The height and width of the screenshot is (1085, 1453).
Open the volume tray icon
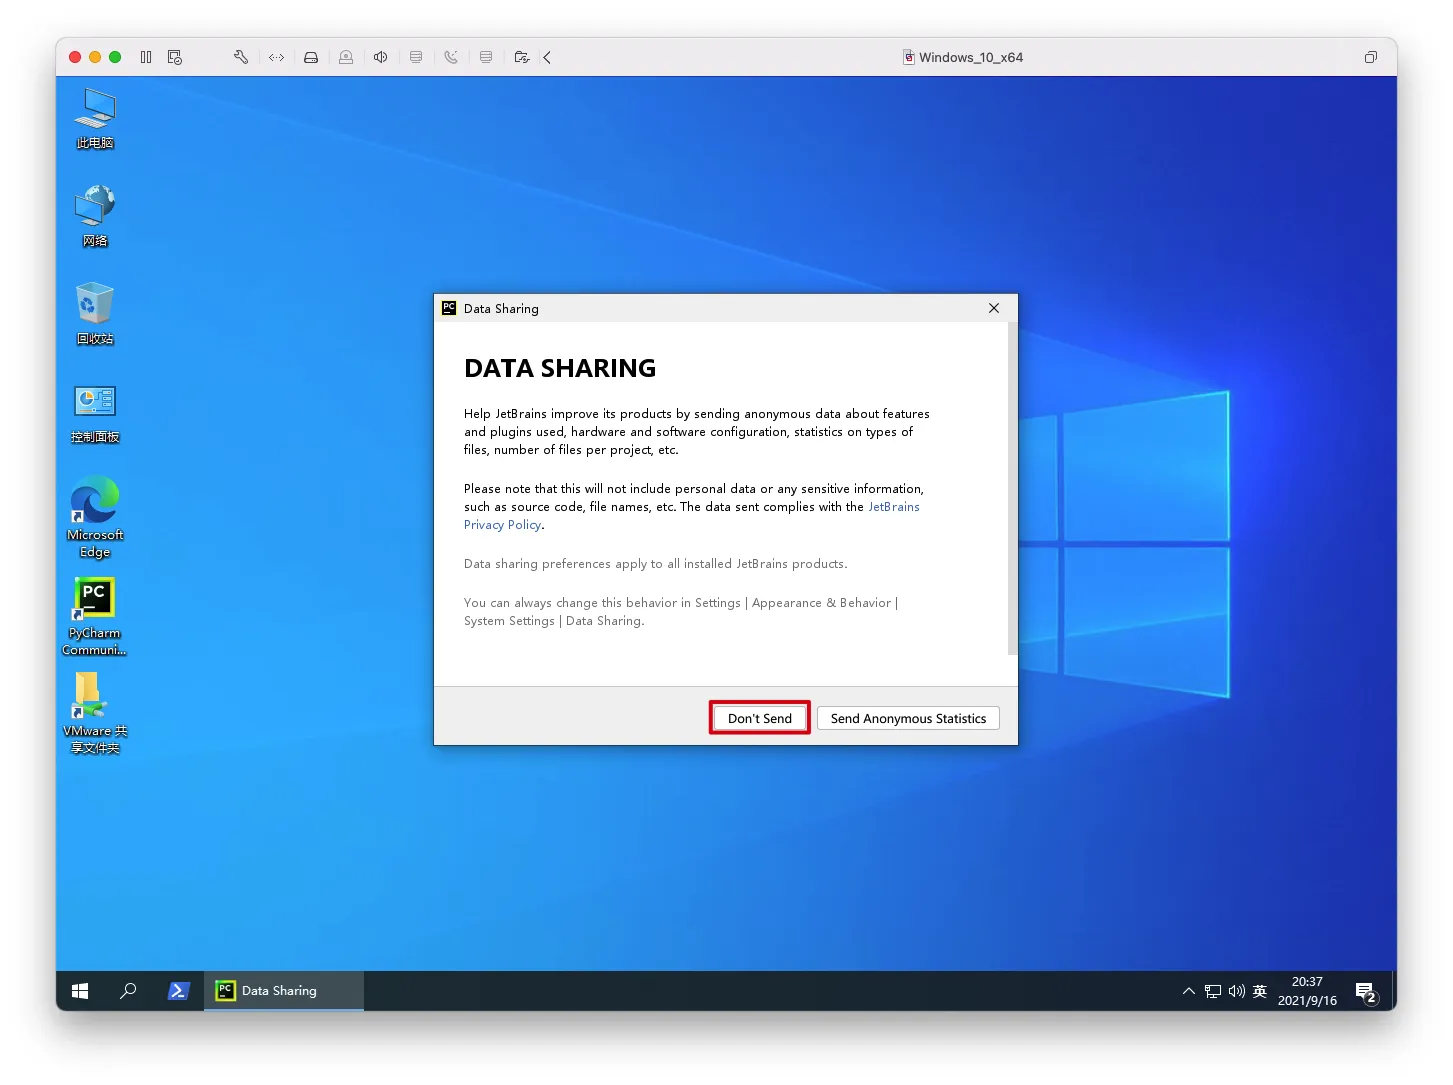pyautogui.click(x=1237, y=991)
